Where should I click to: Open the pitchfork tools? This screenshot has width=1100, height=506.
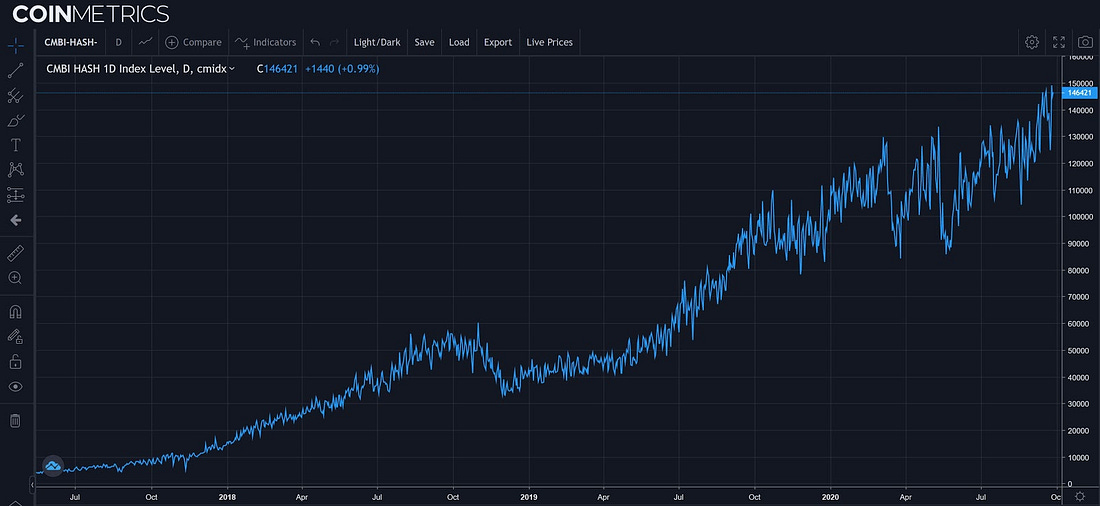pos(15,95)
